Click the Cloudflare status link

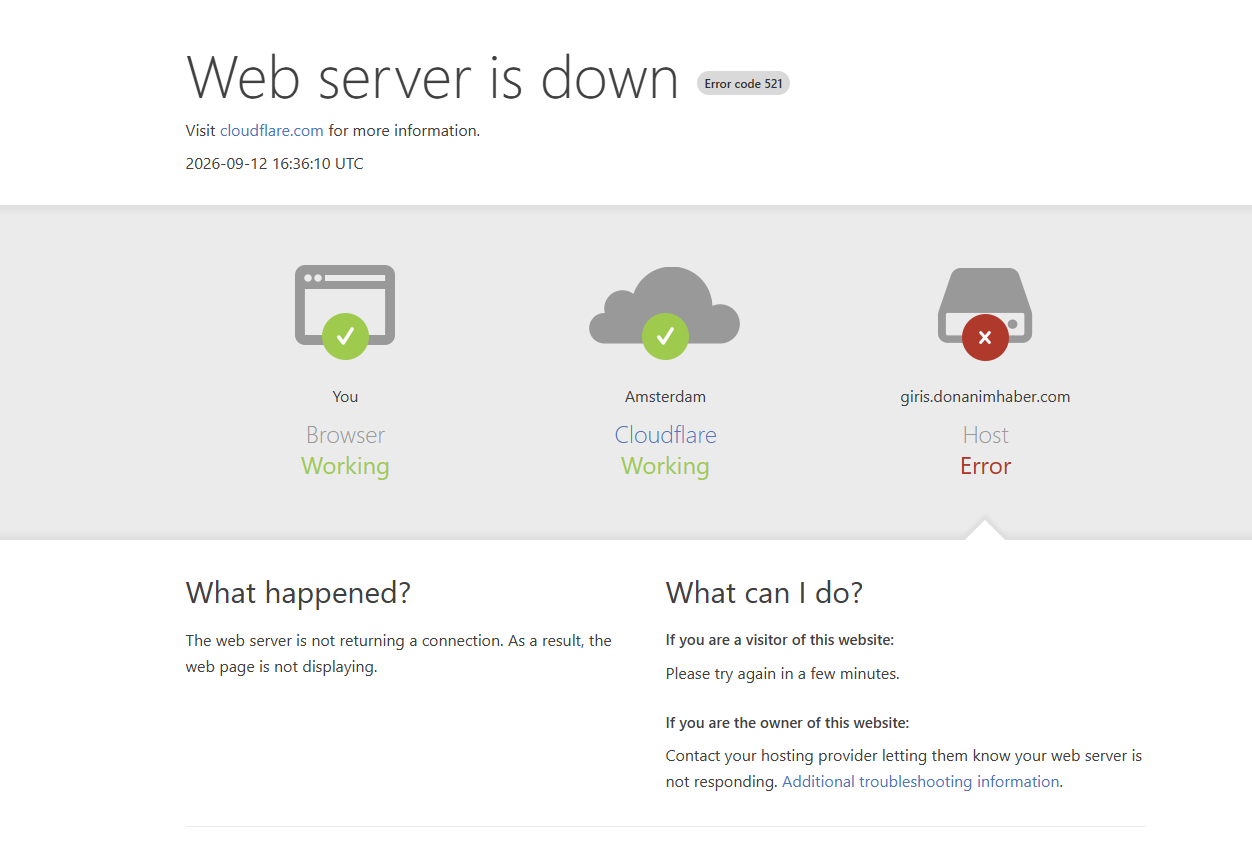[x=665, y=435]
